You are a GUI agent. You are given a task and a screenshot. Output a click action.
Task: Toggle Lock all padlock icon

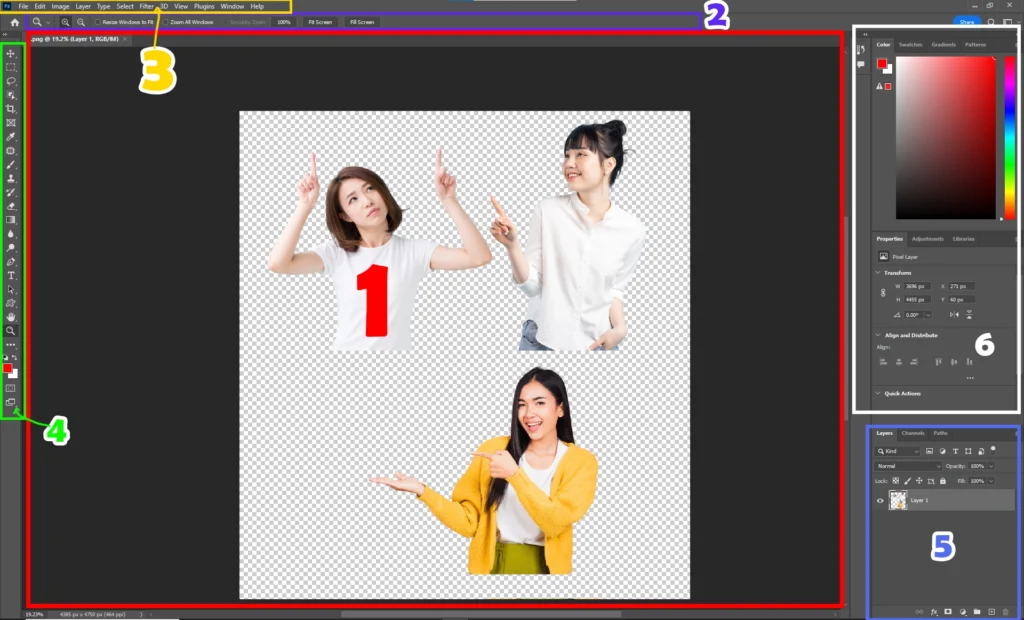click(x=943, y=481)
